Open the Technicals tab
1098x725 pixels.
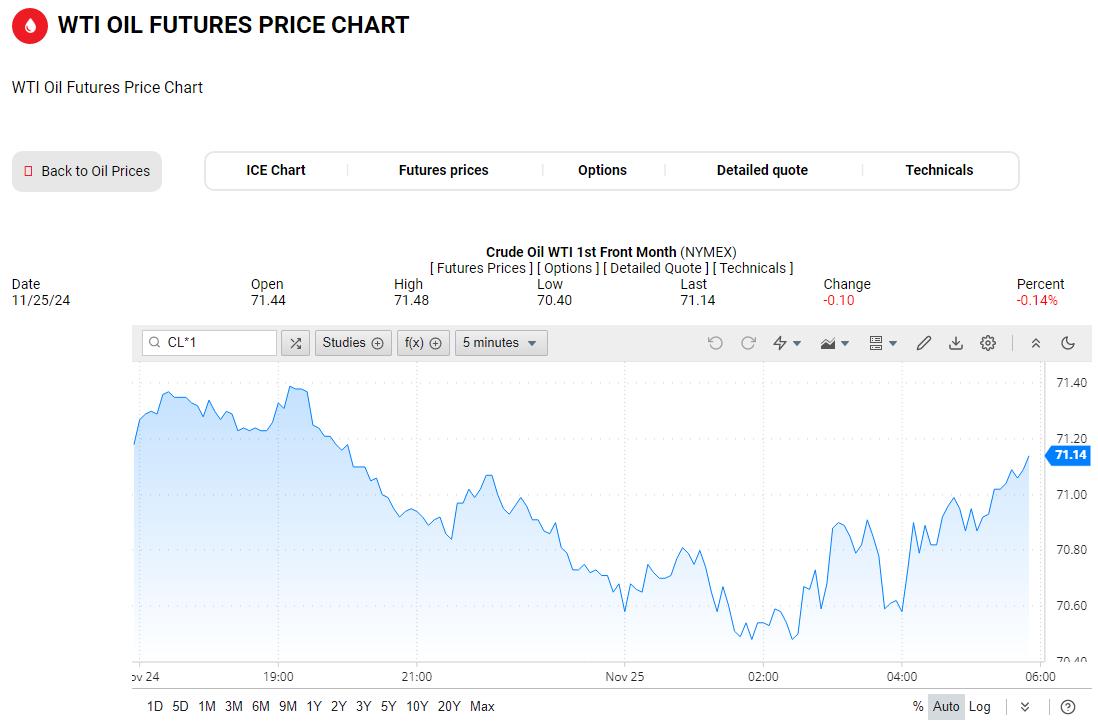(939, 170)
